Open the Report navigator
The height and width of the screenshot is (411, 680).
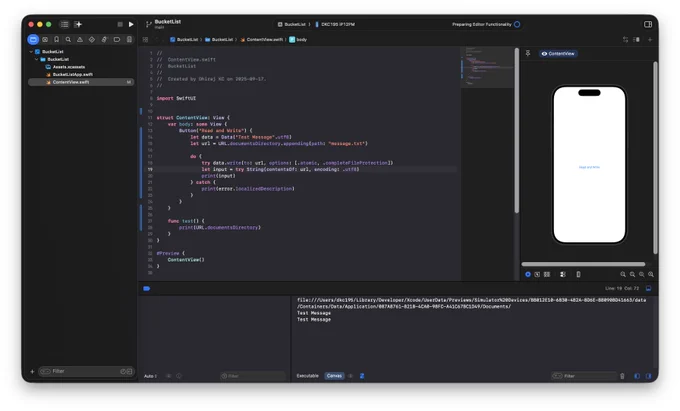(x=129, y=39)
